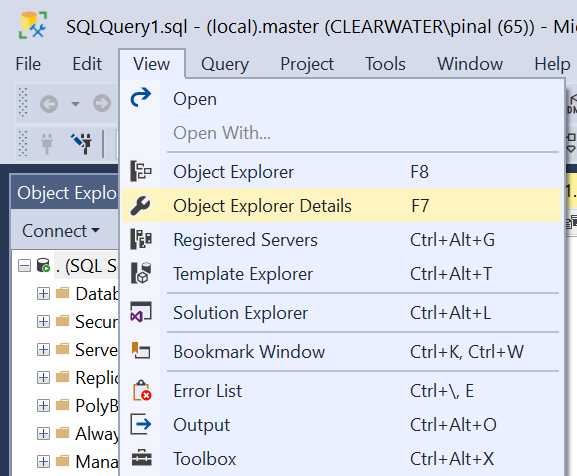Select the 'Secur' tree row label
This screenshot has height=476, width=577.
click(96, 322)
